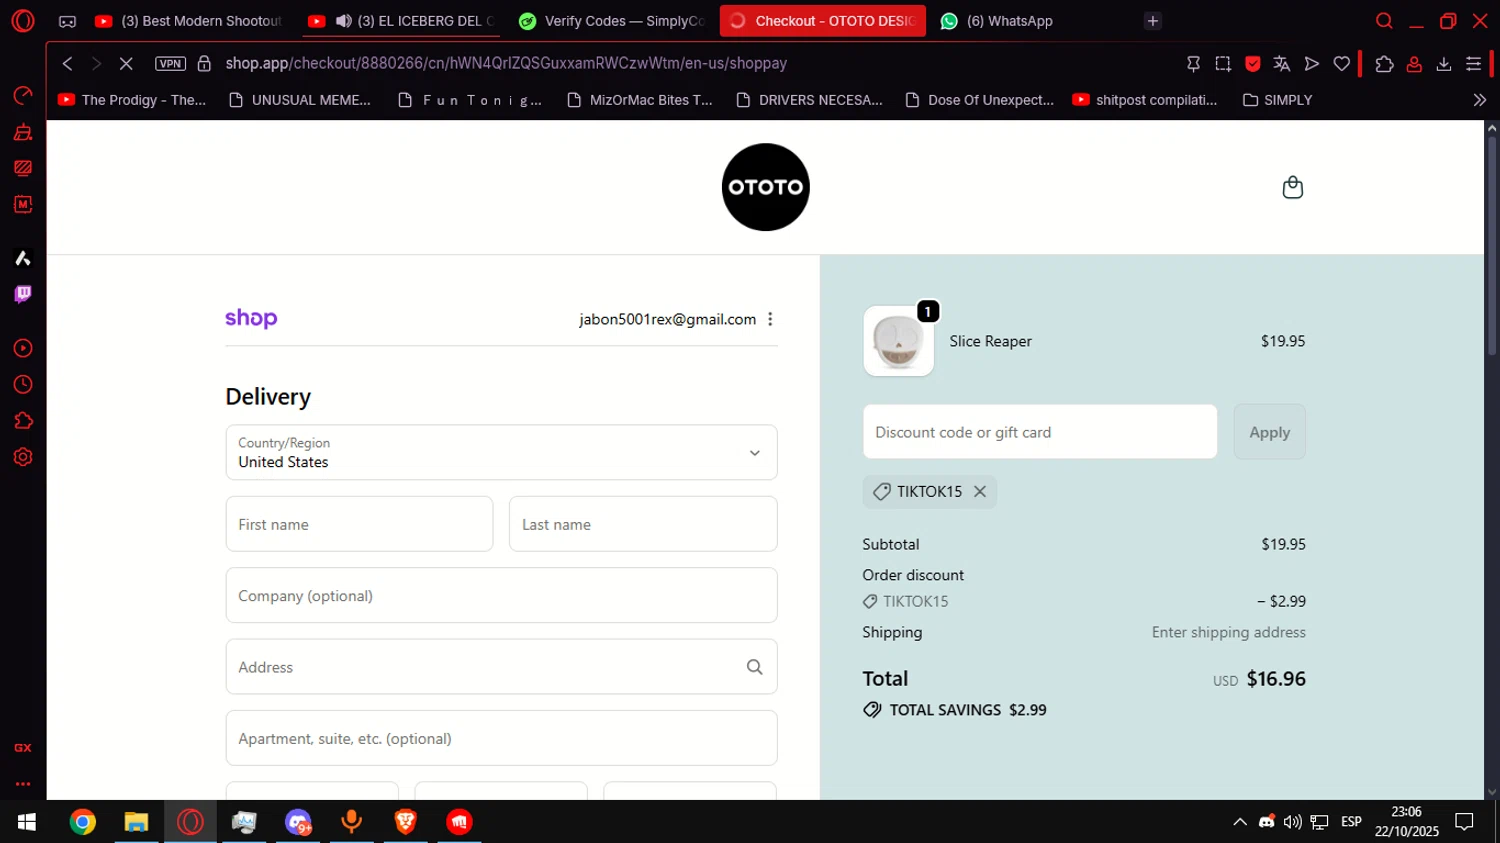Click the Slice Reaper product thumbnail
Screen dimensions: 1500x843
(x=898, y=341)
